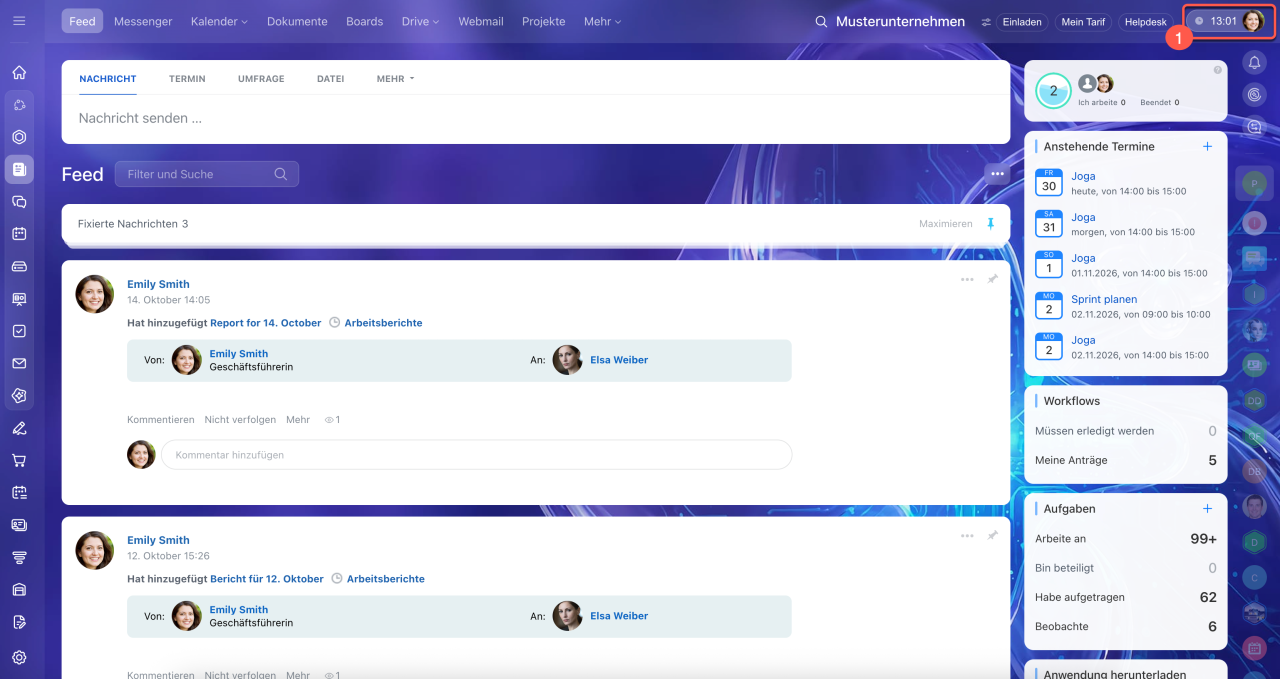Open the MEHR dropdown in the post composer
The width and height of the screenshot is (1280, 679).
point(395,78)
